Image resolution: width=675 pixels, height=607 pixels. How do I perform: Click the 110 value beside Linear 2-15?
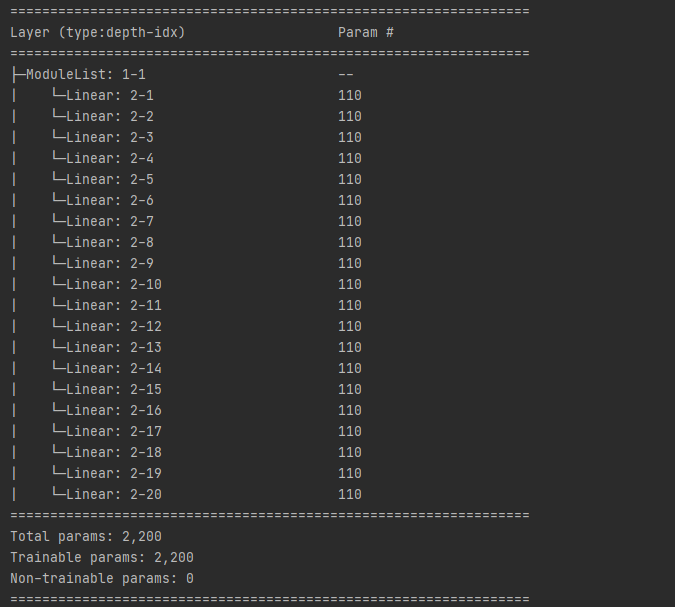tap(350, 389)
